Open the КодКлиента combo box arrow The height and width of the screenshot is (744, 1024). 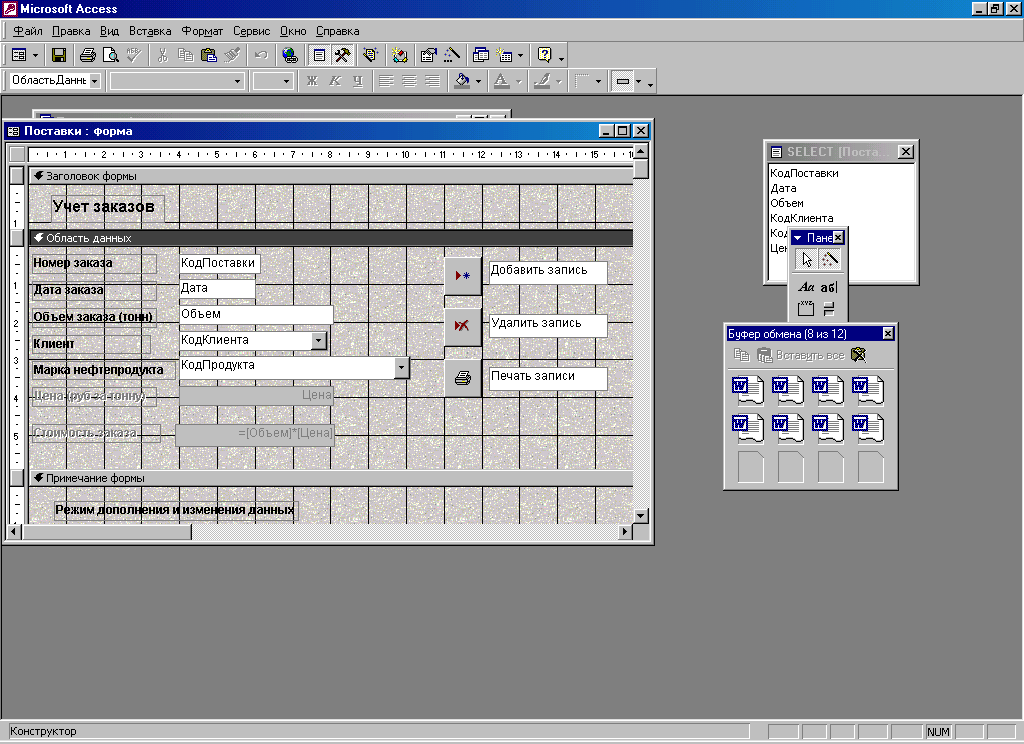coord(319,341)
